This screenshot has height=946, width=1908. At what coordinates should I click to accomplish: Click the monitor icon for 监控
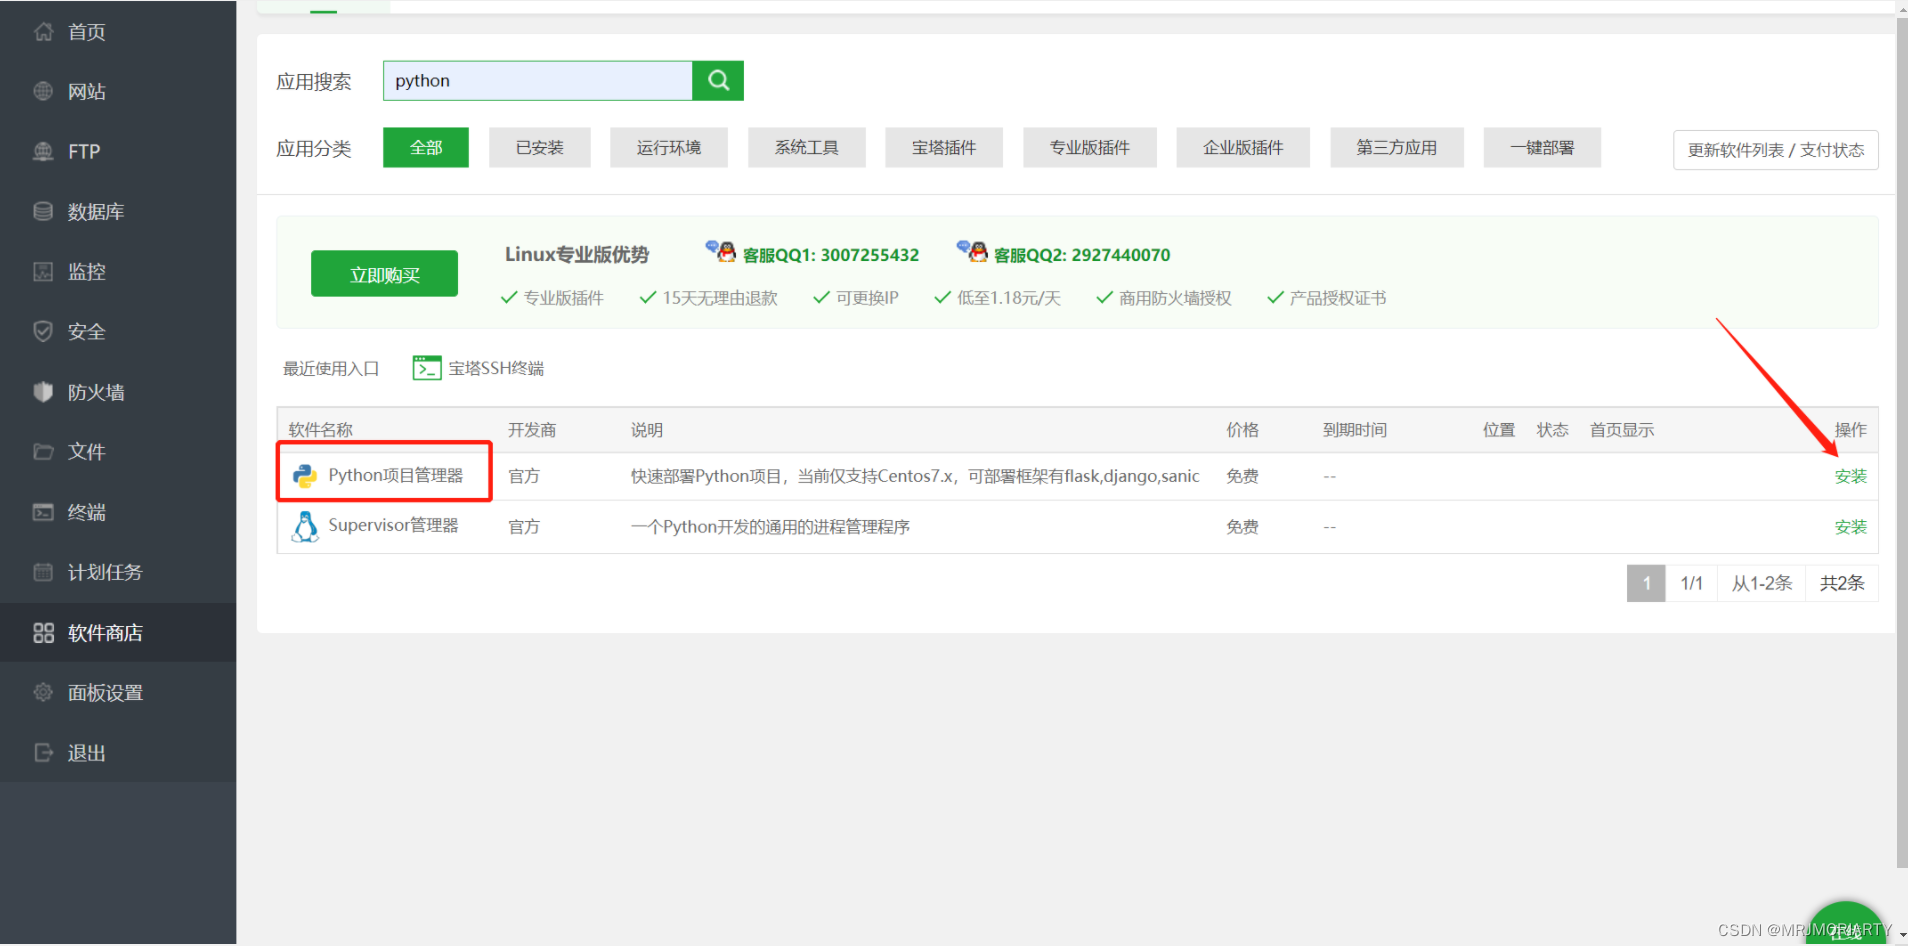click(x=43, y=271)
